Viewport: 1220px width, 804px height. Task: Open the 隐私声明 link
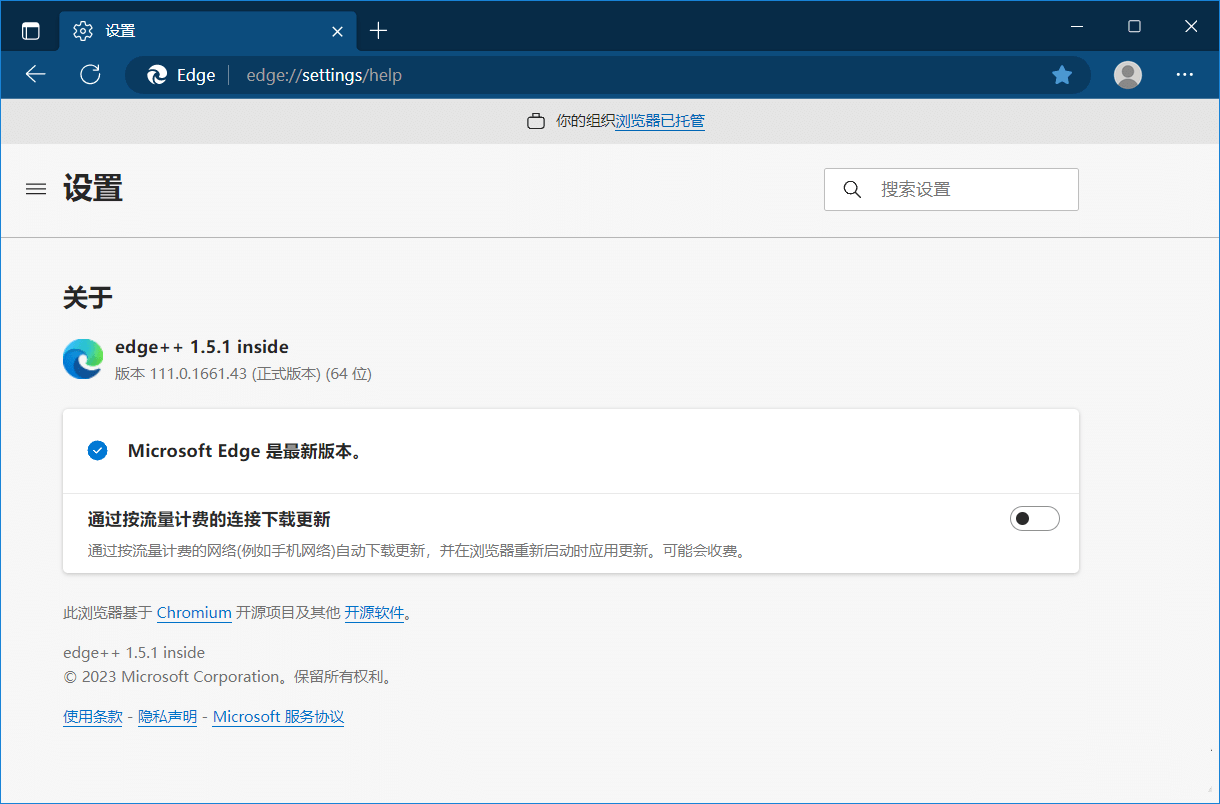(167, 716)
